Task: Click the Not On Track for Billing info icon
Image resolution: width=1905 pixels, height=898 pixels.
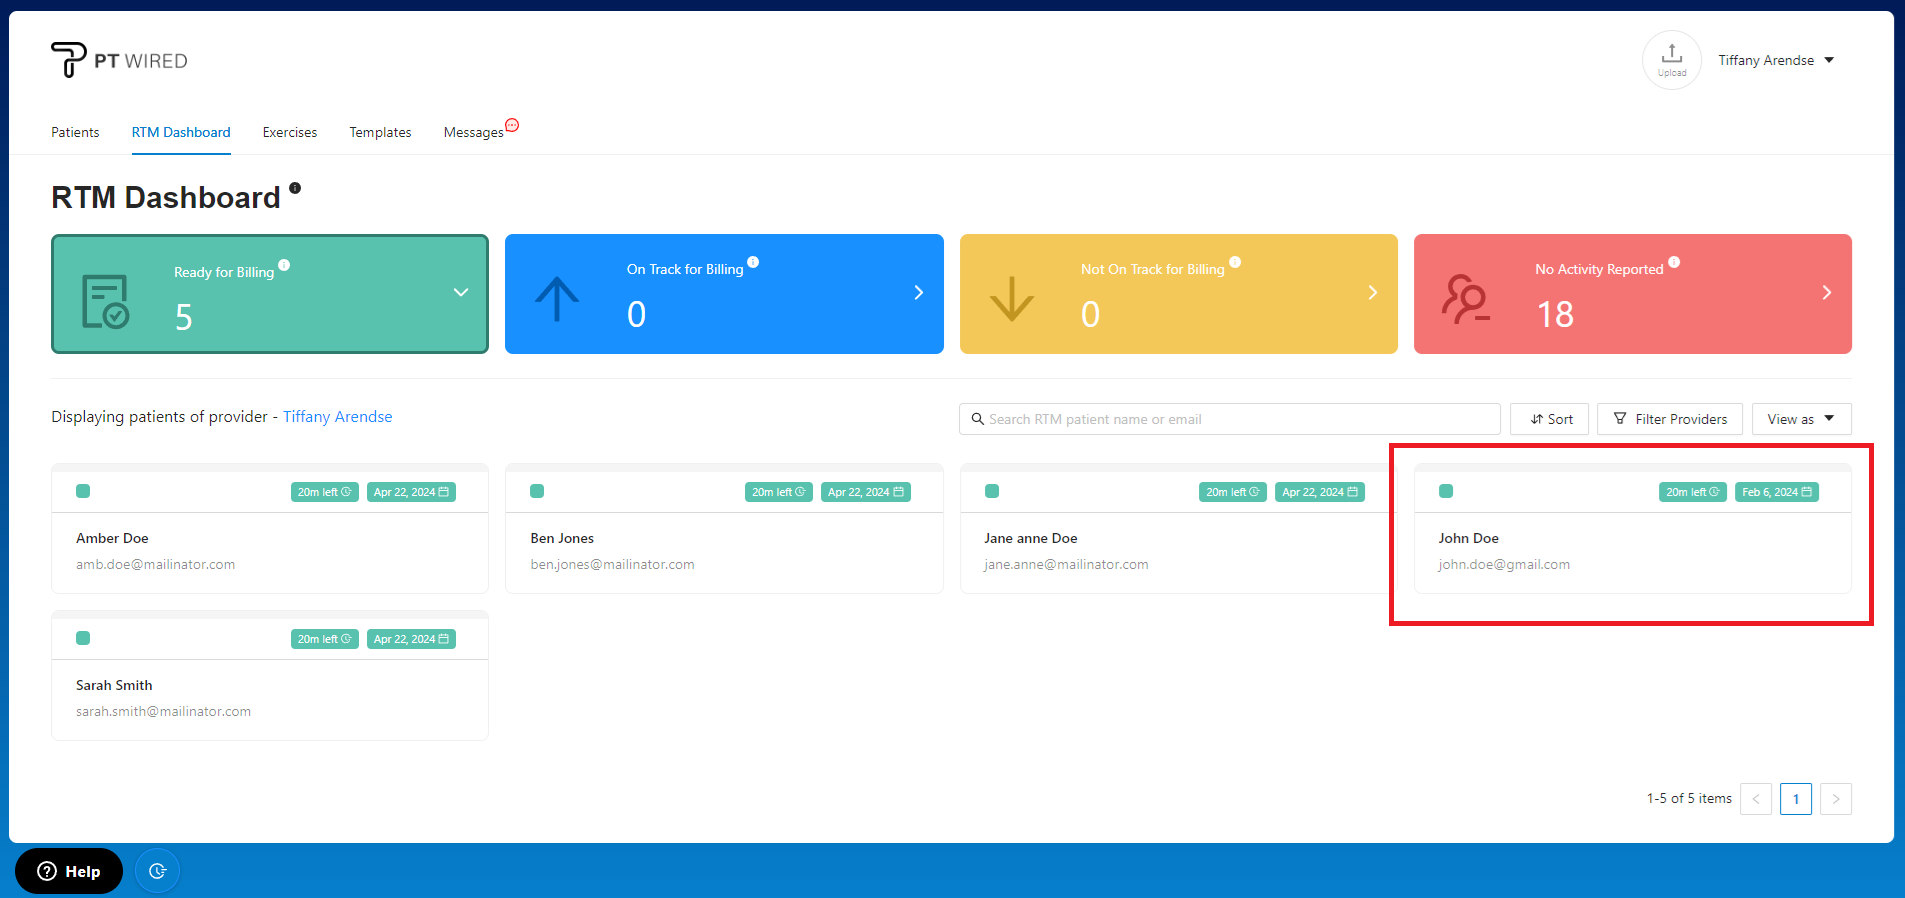Action: tap(1235, 262)
